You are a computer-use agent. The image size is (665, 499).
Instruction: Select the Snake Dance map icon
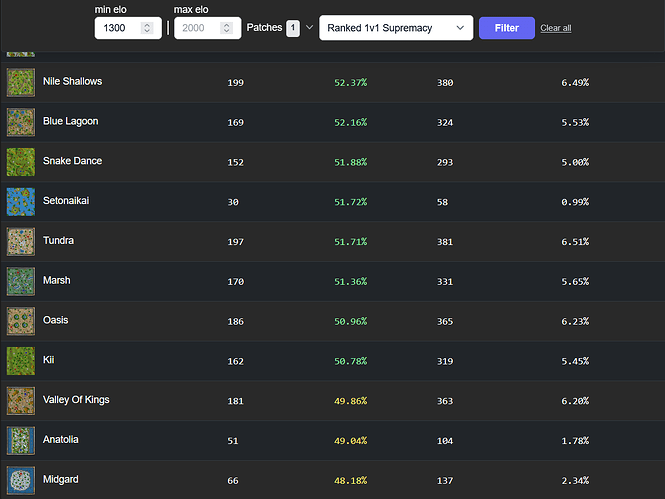click(x=21, y=162)
